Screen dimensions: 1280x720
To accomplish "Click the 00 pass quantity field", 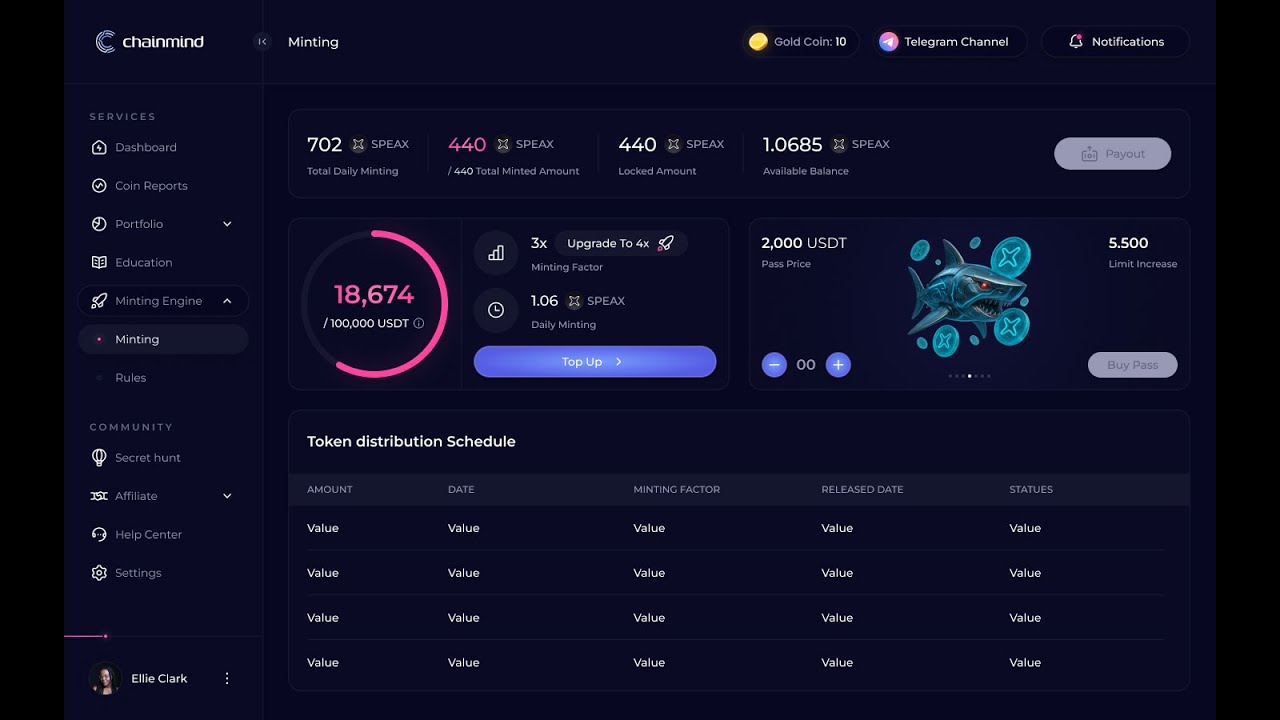I will point(806,365).
